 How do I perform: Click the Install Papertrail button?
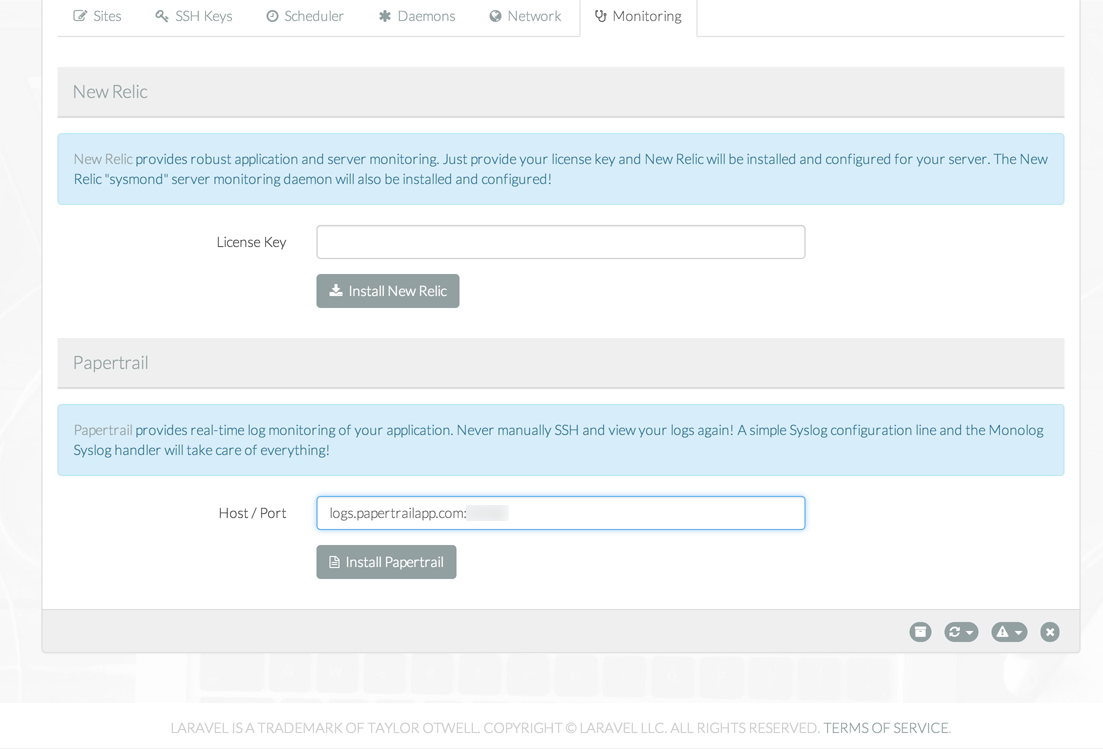(x=386, y=562)
